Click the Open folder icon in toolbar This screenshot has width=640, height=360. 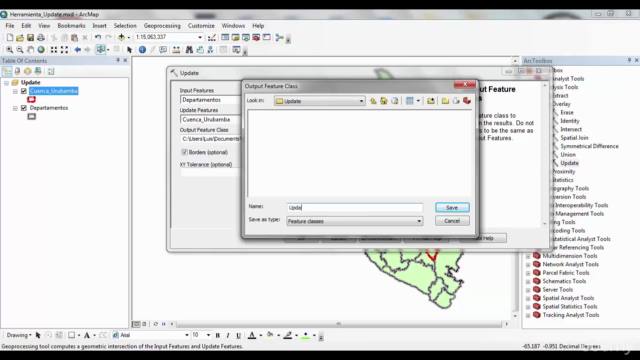tap(20, 38)
